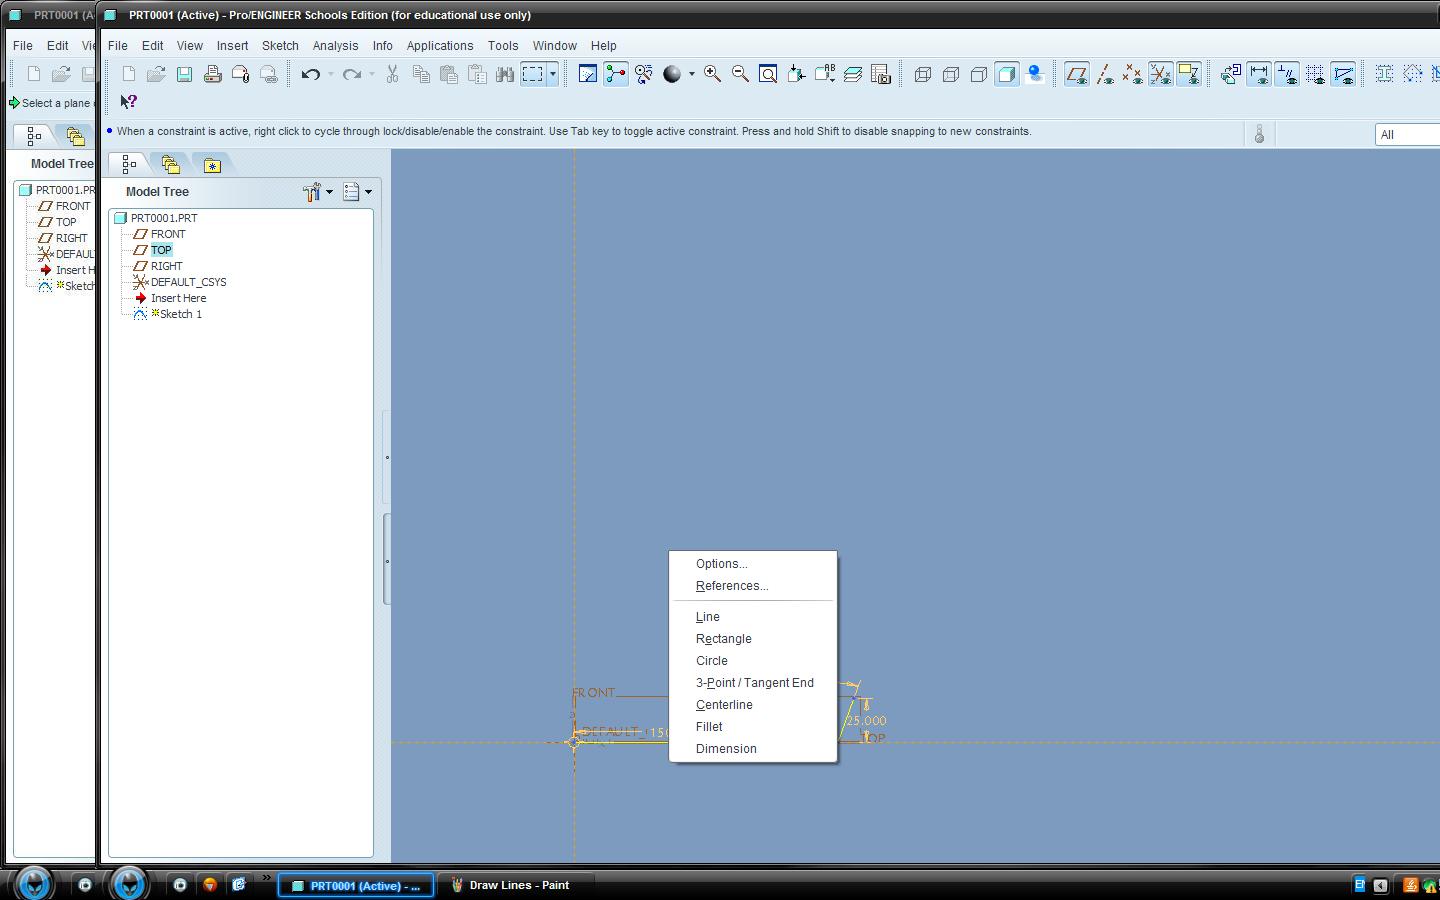Click the What's This help cursor icon
The height and width of the screenshot is (900, 1440).
click(x=128, y=102)
